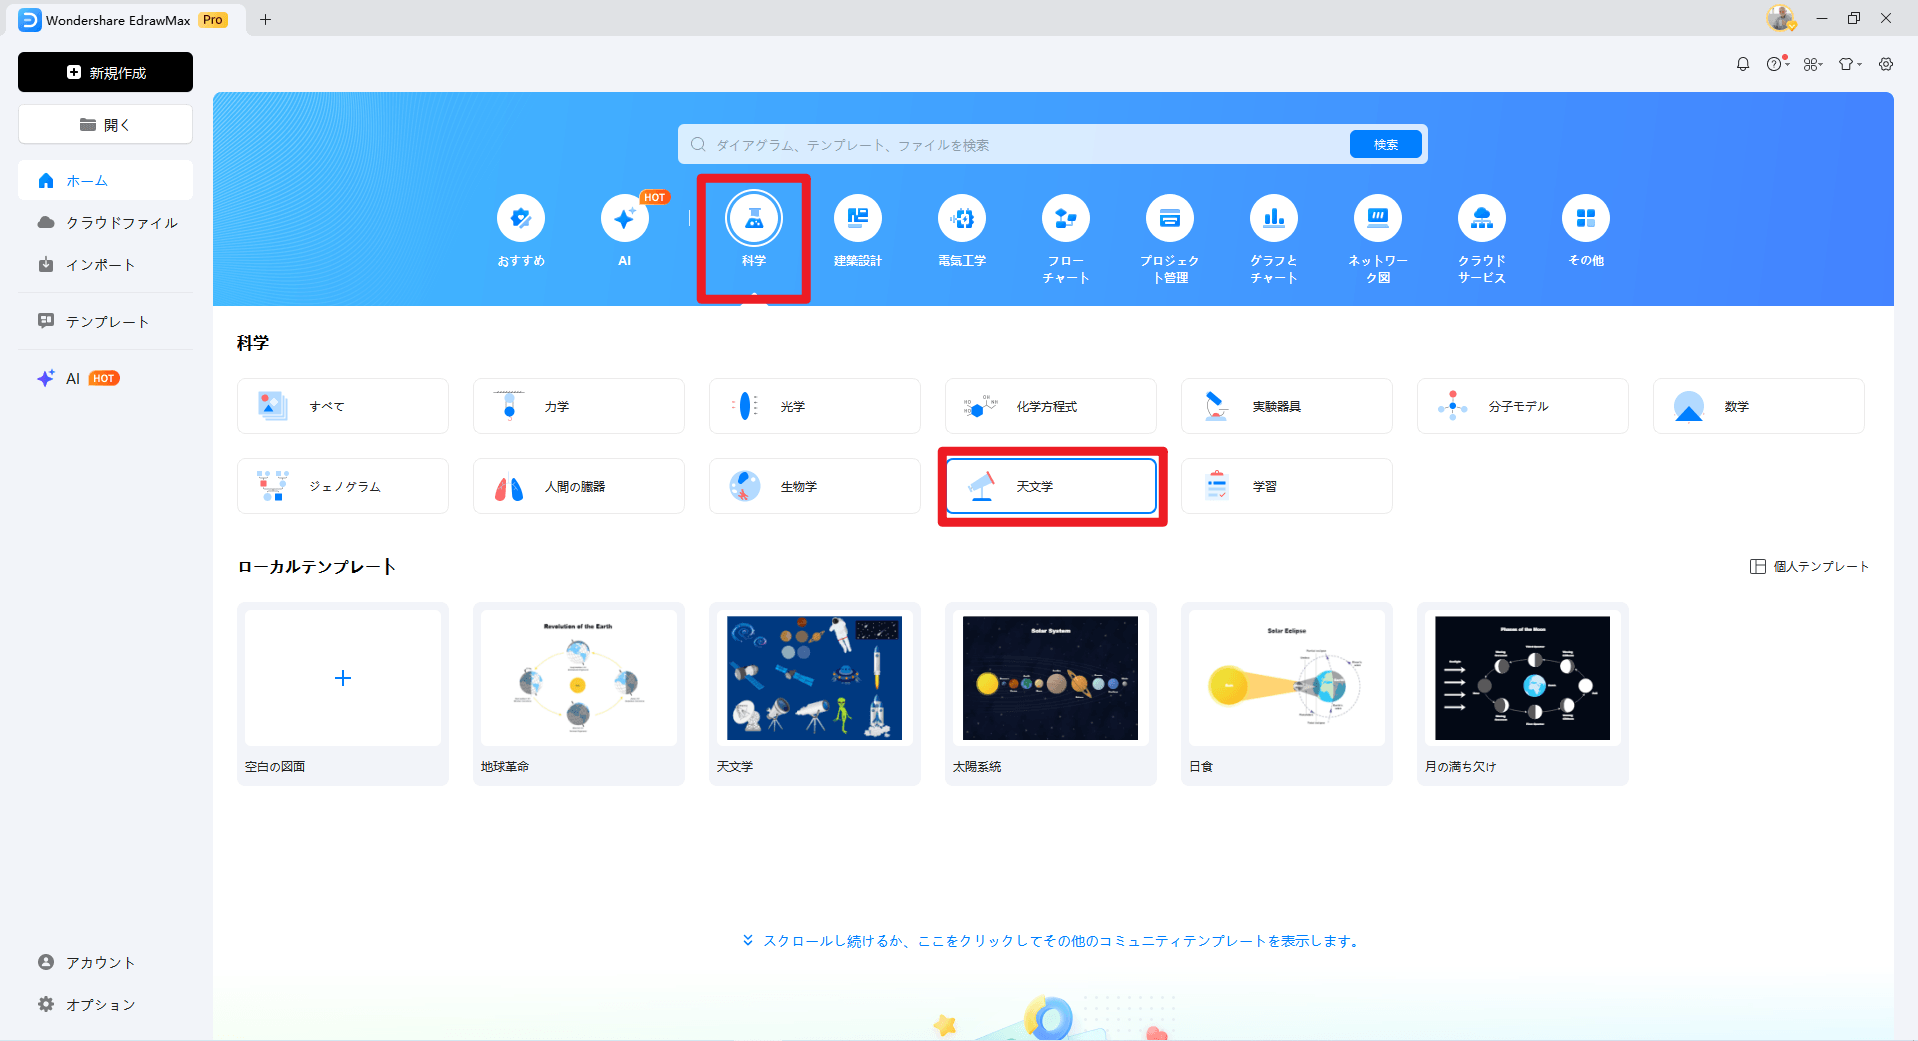This screenshot has width=1918, height=1041.
Task: Expand the help menu dropdown
Action: coord(1778,63)
